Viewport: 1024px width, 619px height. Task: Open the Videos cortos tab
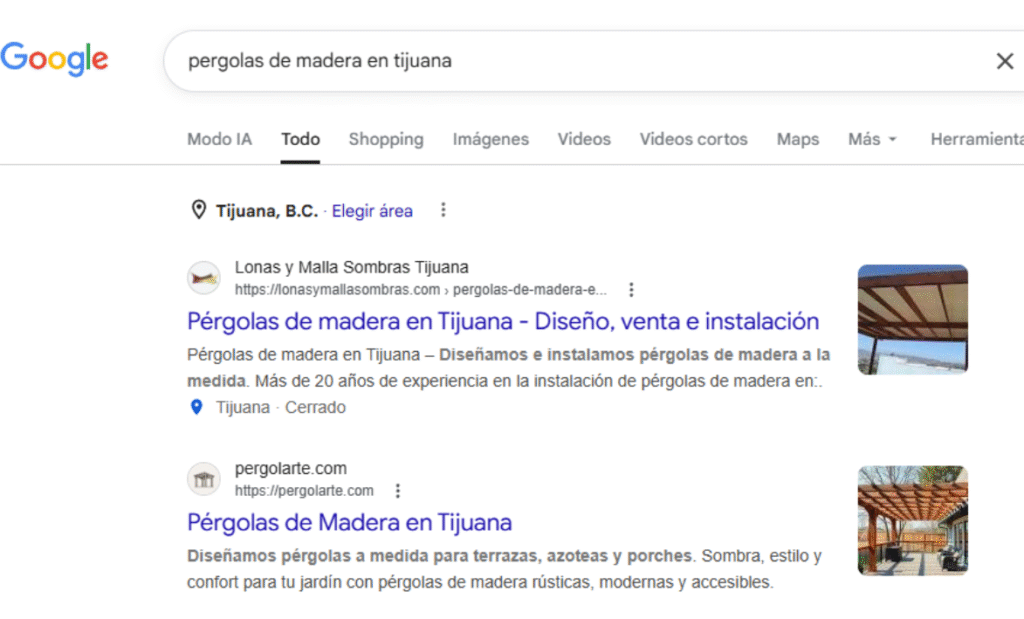(694, 139)
